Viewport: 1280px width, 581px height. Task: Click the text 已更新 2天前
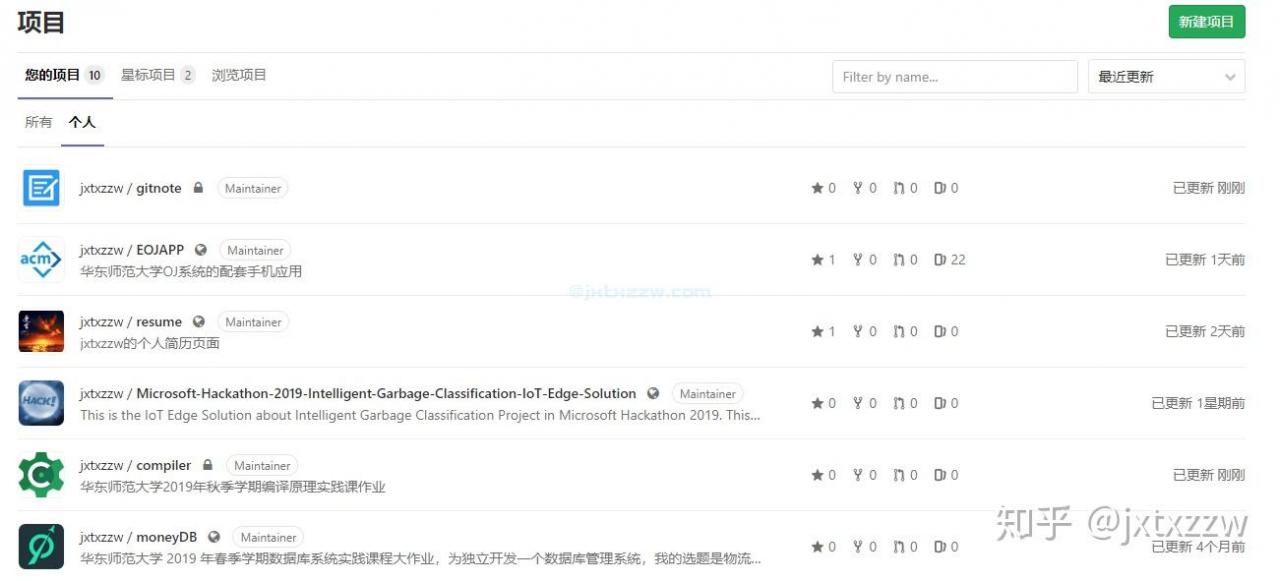tap(1205, 332)
